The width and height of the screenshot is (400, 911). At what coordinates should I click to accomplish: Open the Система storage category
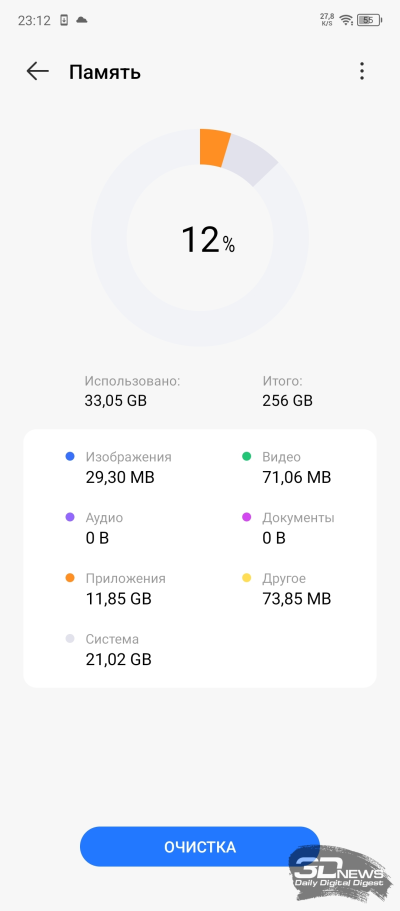(109, 650)
